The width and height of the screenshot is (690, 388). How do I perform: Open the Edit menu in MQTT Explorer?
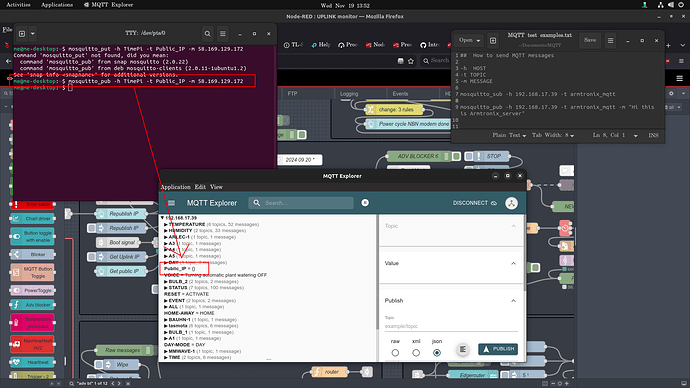pyautogui.click(x=200, y=187)
